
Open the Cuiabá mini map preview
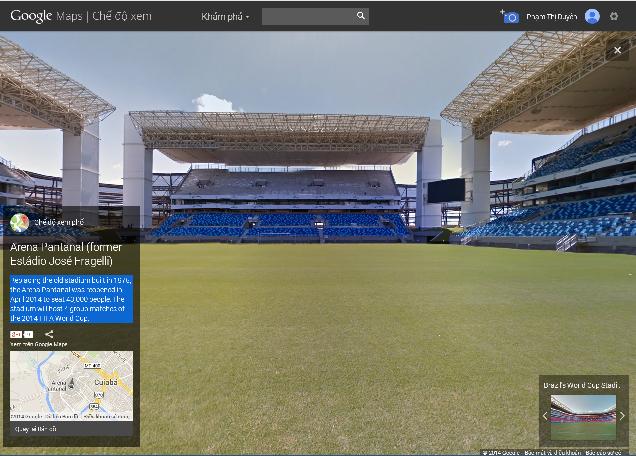71,384
